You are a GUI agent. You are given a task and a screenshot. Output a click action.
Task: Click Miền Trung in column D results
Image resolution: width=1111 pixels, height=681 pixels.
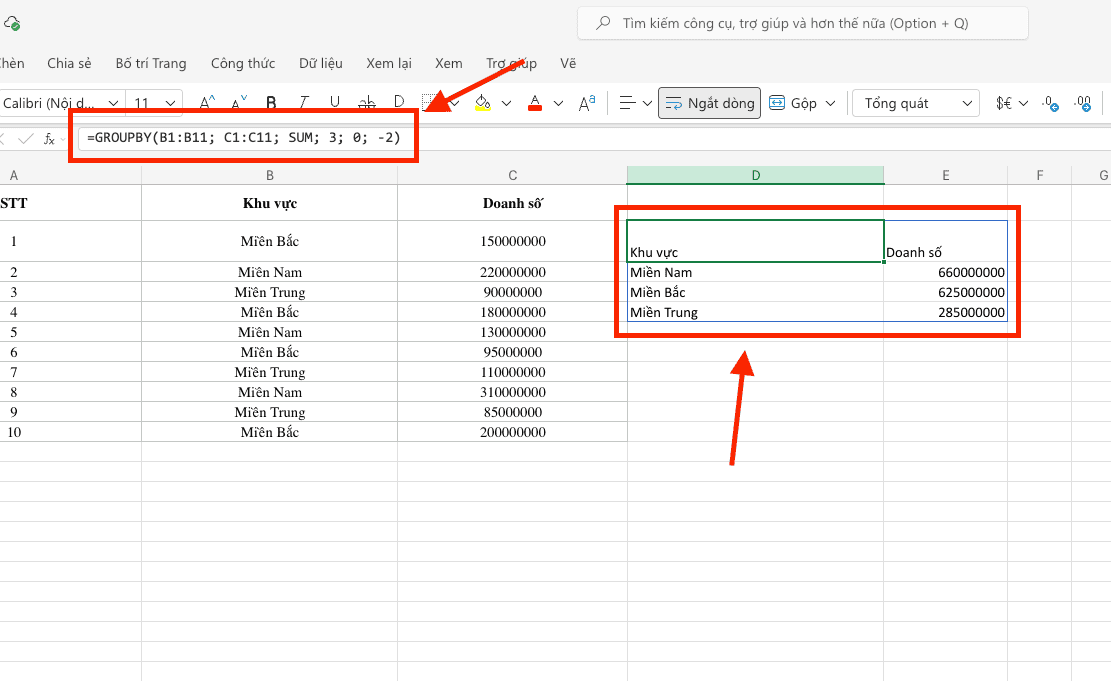pyautogui.click(x=755, y=313)
